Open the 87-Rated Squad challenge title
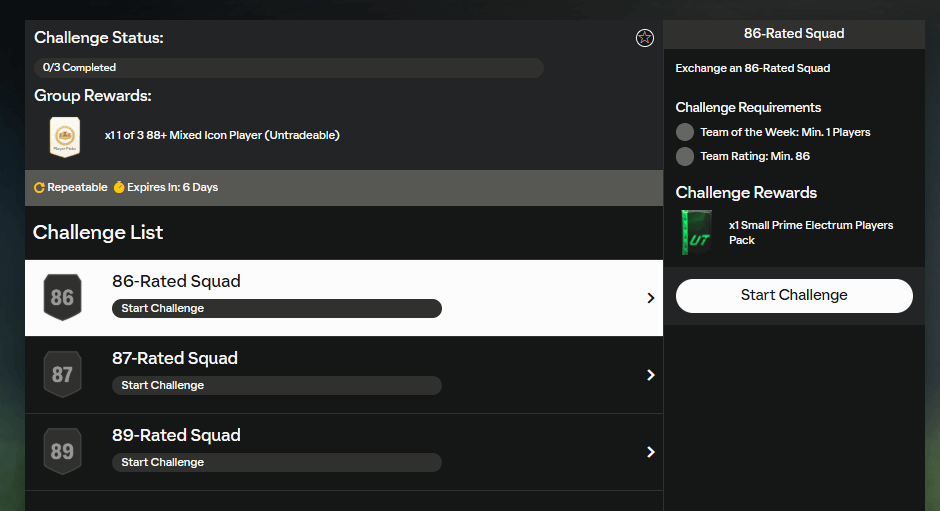The width and height of the screenshot is (940, 511). (175, 358)
